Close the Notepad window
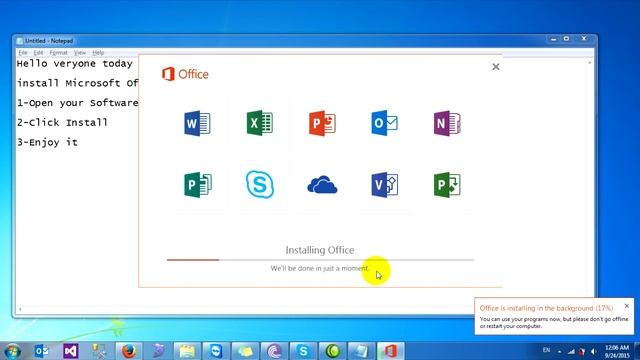Viewport: 640px width, 360px height. [x=584, y=39]
